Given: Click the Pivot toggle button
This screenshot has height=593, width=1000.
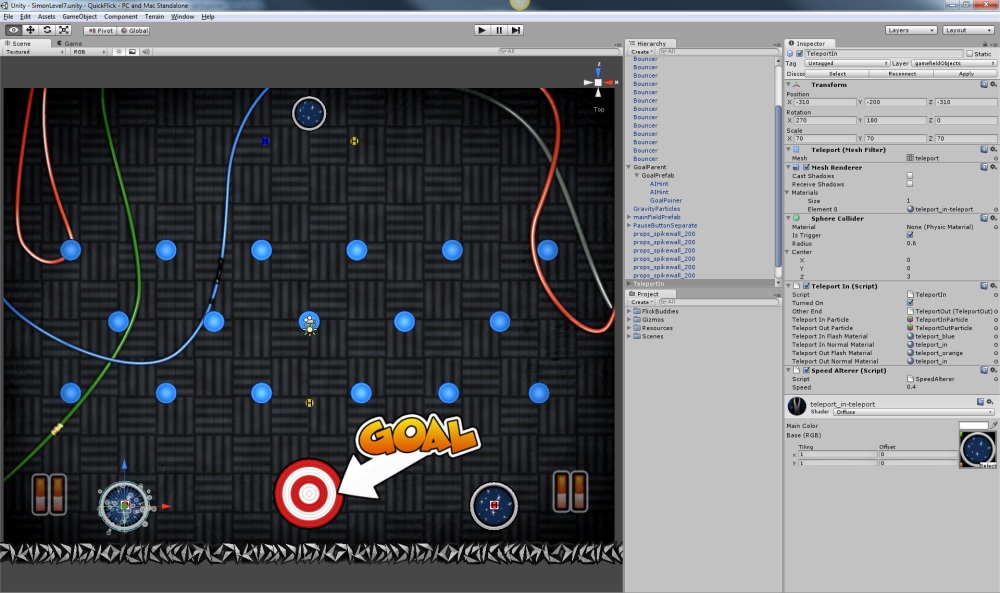Looking at the screenshot, I should [x=100, y=30].
